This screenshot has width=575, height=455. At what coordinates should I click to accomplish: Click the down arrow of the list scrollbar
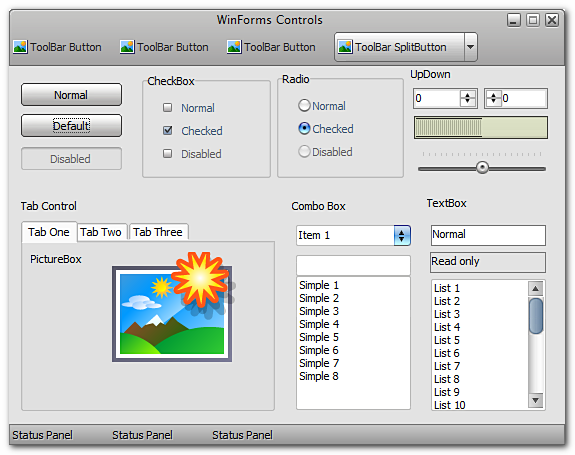coord(535,400)
